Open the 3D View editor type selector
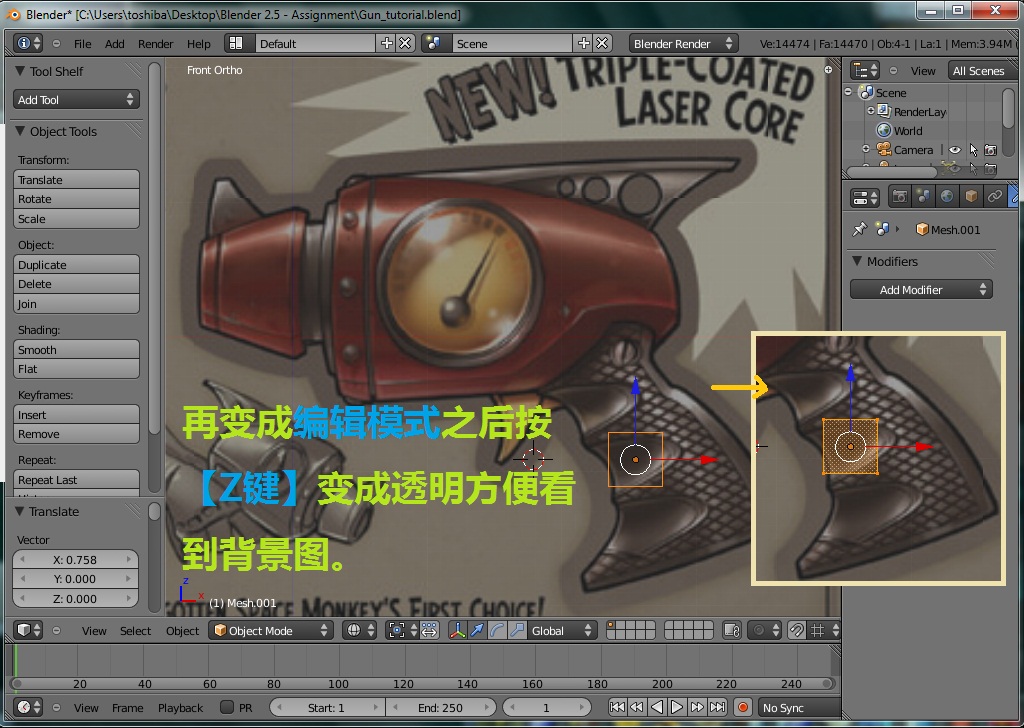1024x728 pixels. tap(28, 630)
